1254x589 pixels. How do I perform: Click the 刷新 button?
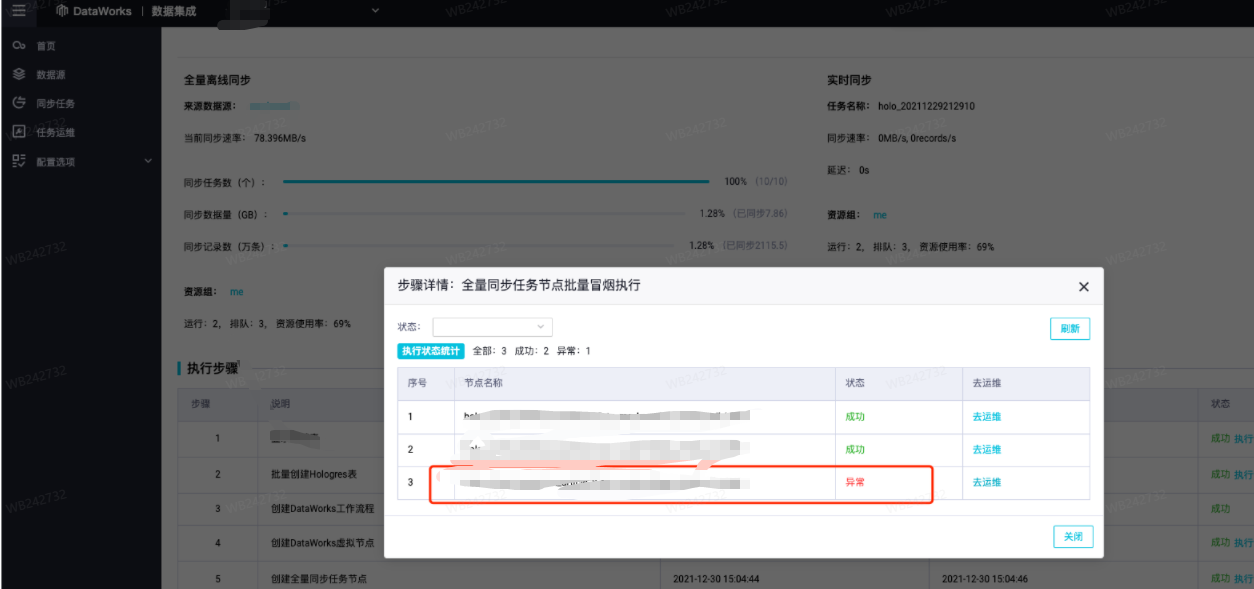(1070, 328)
